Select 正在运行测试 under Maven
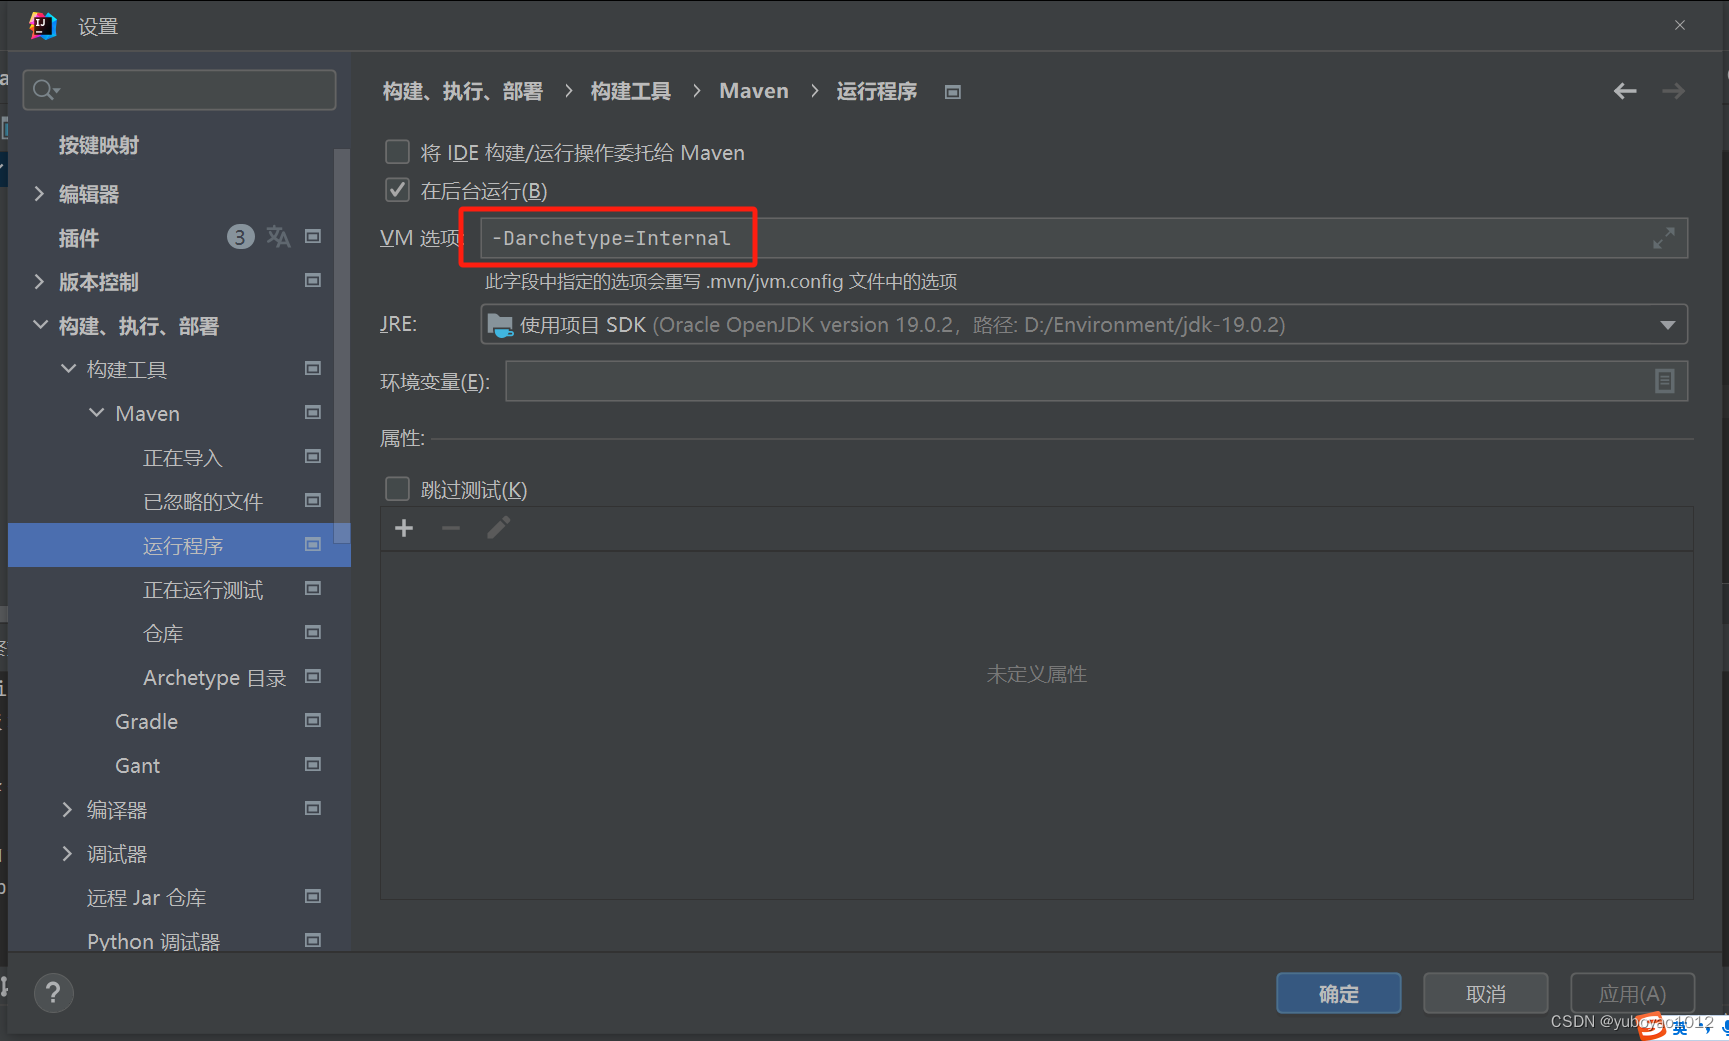 [203, 590]
